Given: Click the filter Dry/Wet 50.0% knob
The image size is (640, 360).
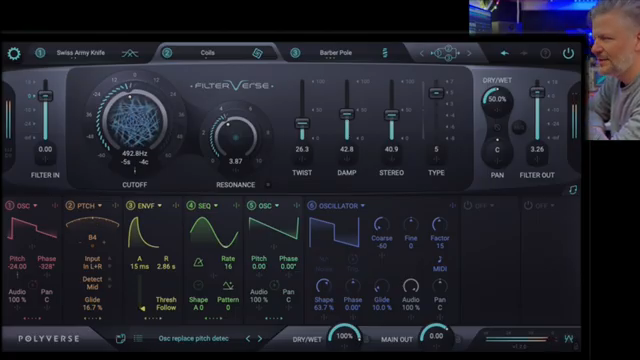Looking at the screenshot, I should [497, 100].
